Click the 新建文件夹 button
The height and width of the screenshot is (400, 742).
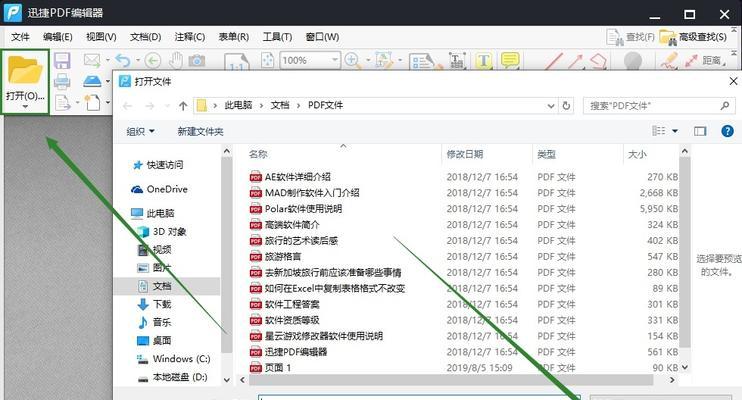(200, 131)
